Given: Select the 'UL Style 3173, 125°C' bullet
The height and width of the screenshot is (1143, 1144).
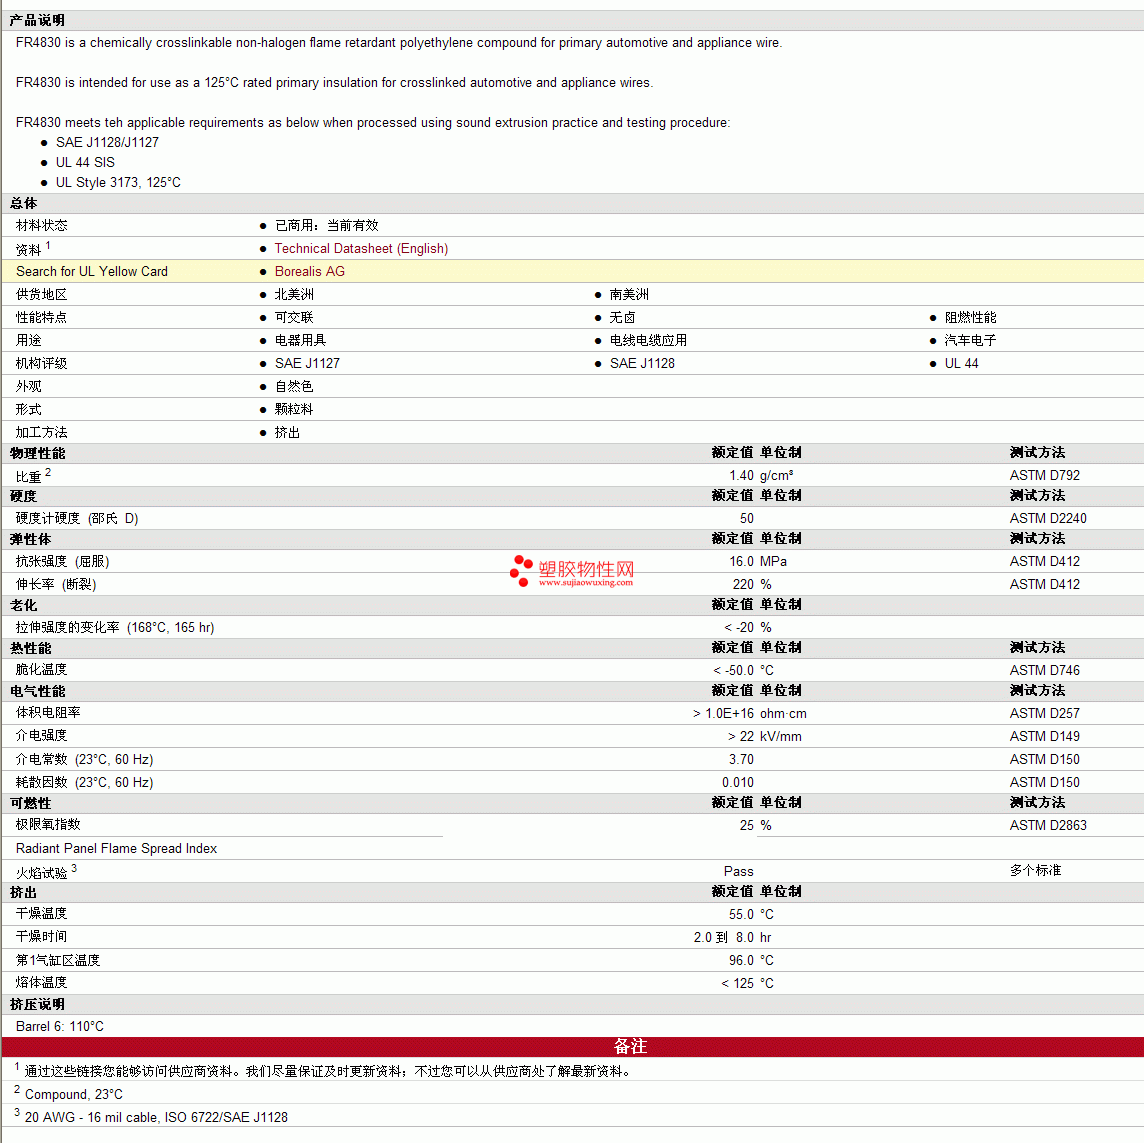Looking at the screenshot, I should coord(118,182).
